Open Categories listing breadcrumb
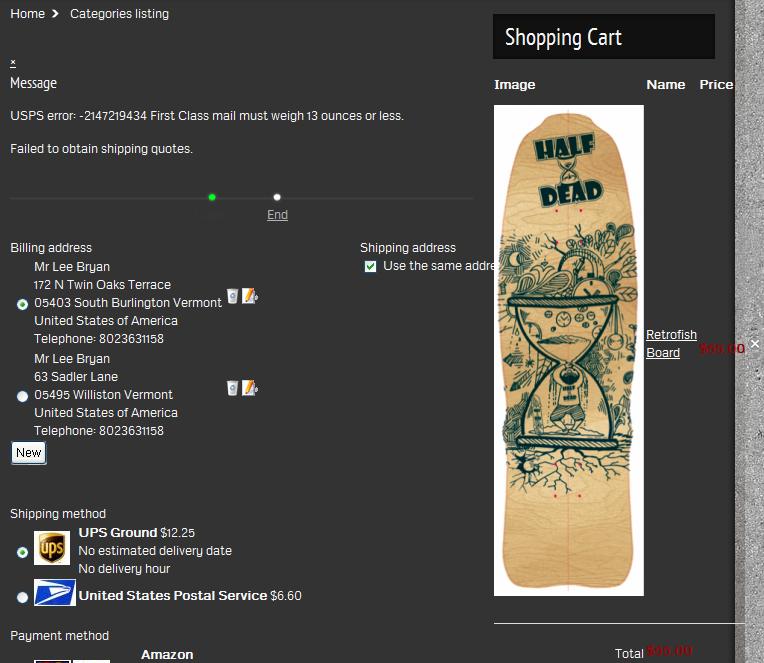 click(119, 14)
